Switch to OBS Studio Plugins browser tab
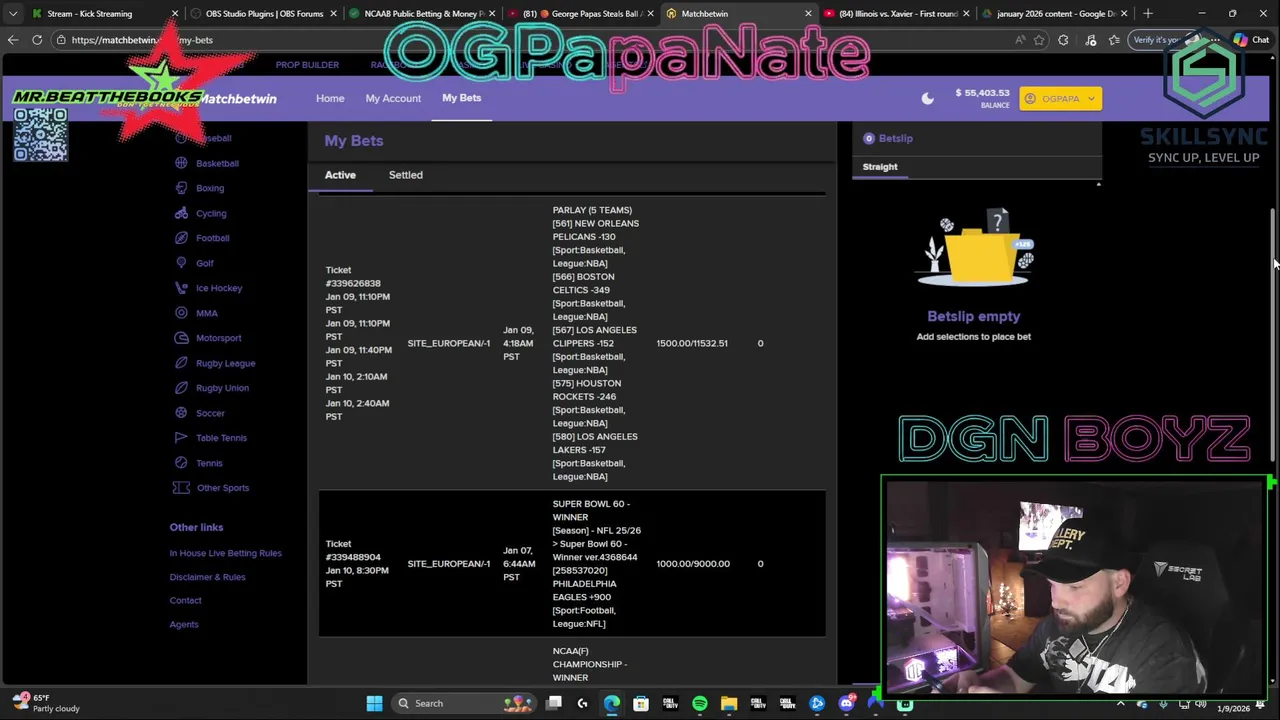The image size is (1280, 720). [264, 14]
